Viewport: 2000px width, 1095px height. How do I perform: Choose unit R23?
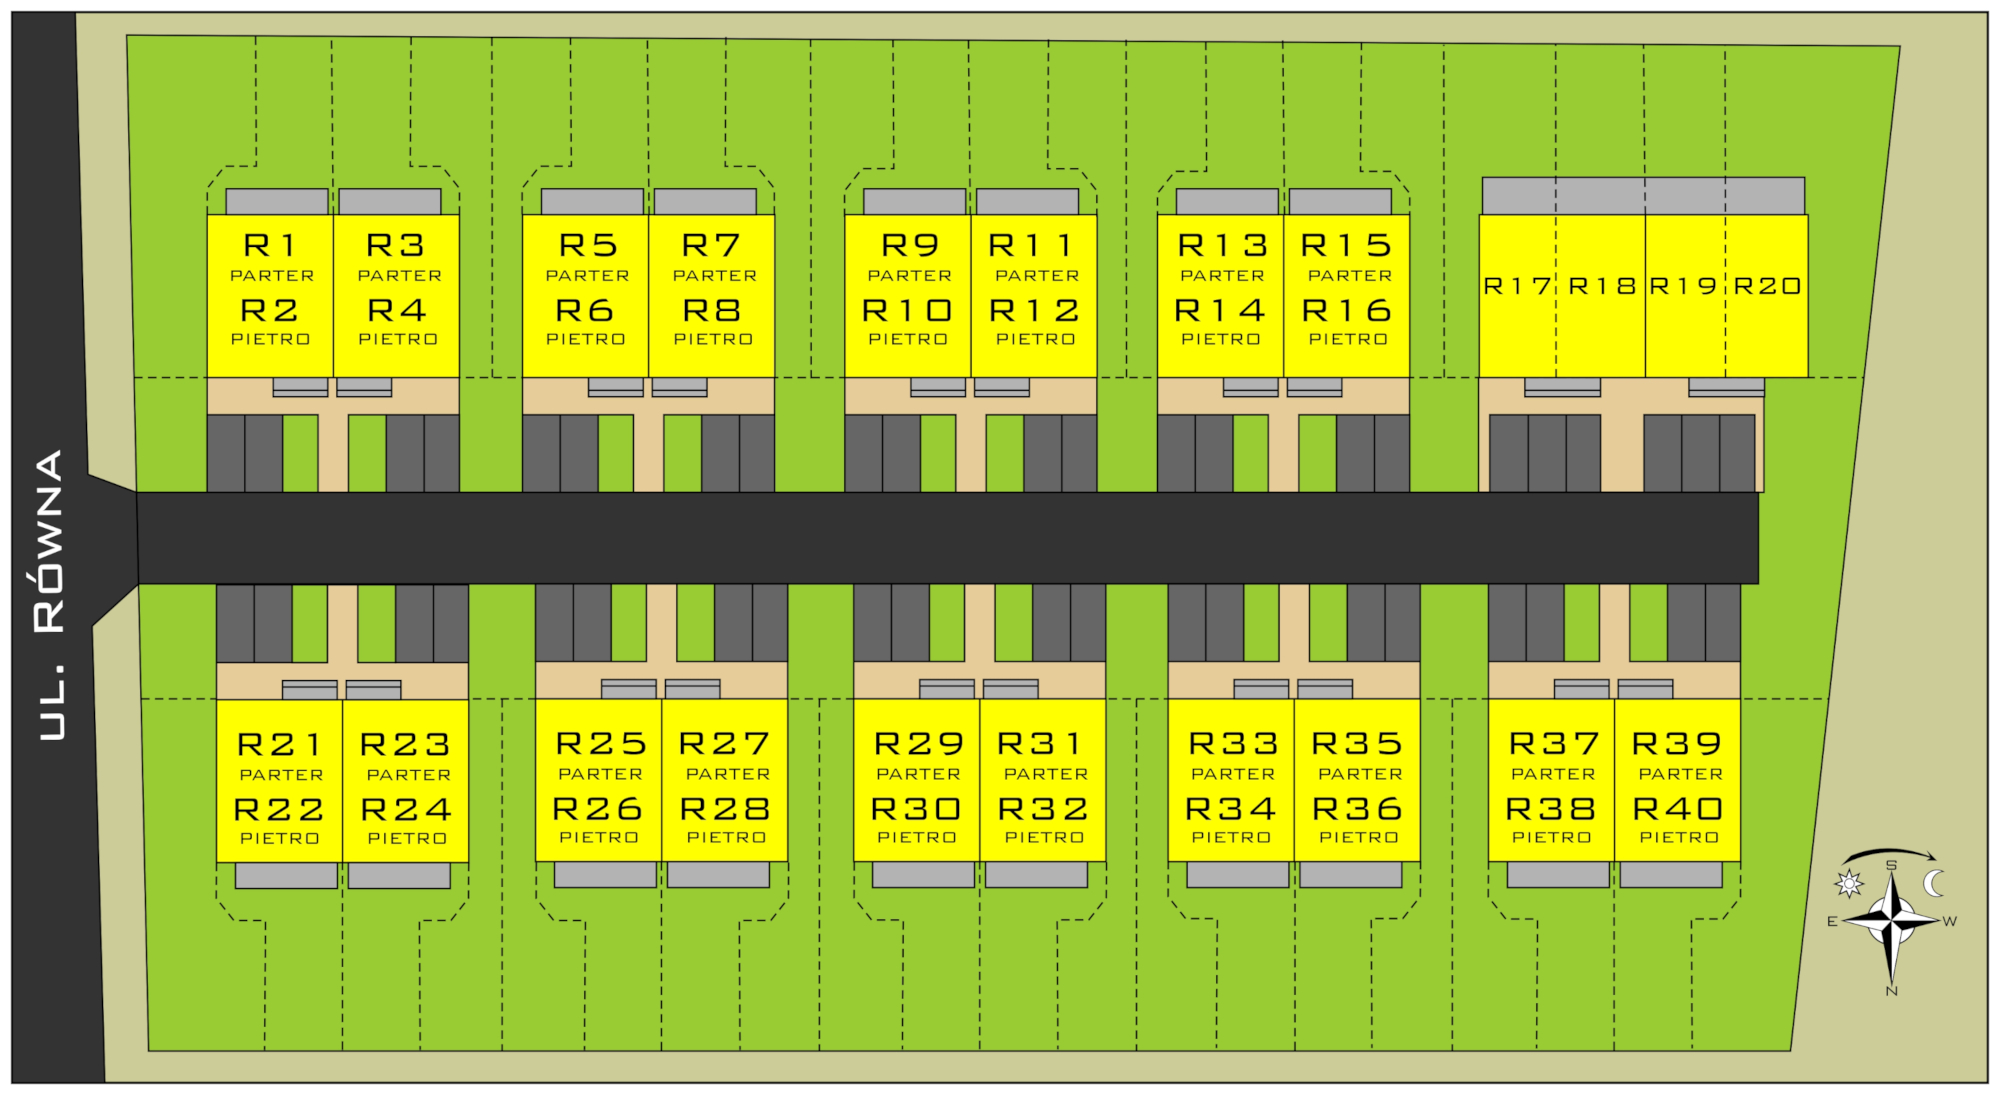click(405, 745)
